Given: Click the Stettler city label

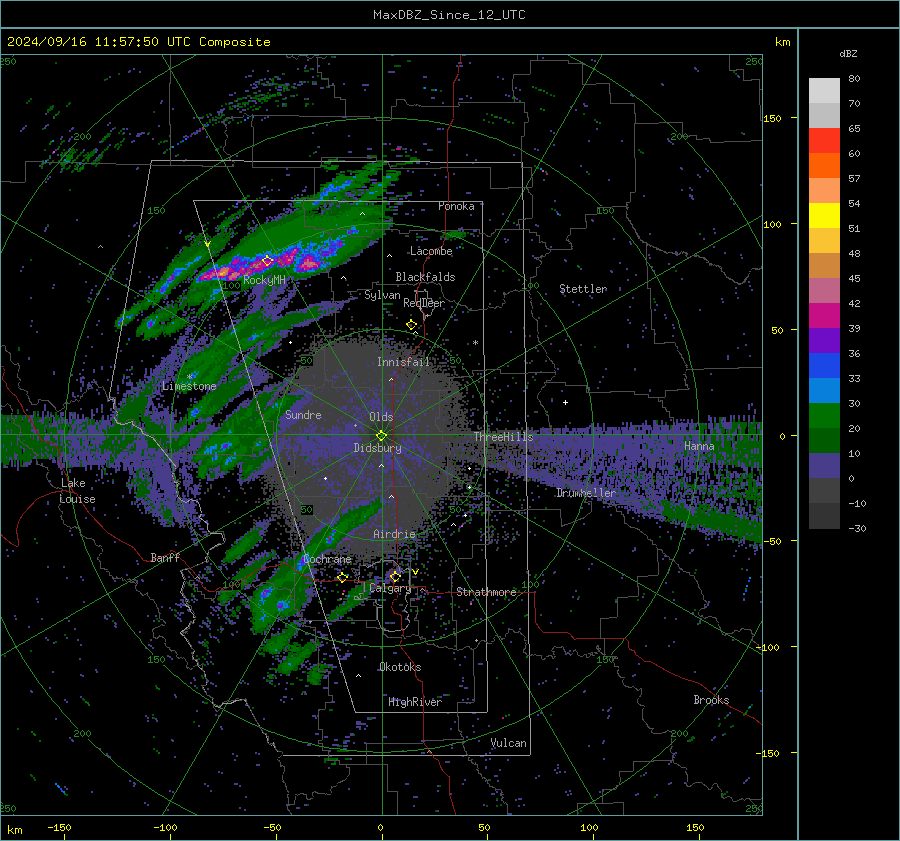Looking at the screenshot, I should coord(583,289).
